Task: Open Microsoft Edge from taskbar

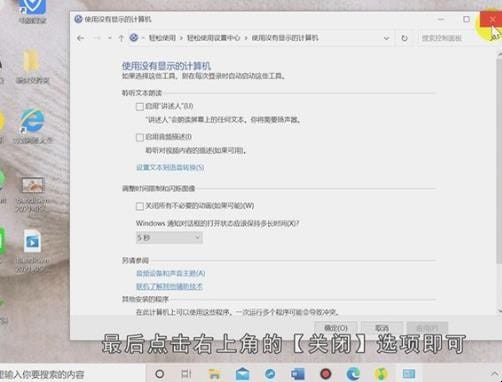Action: [353, 374]
